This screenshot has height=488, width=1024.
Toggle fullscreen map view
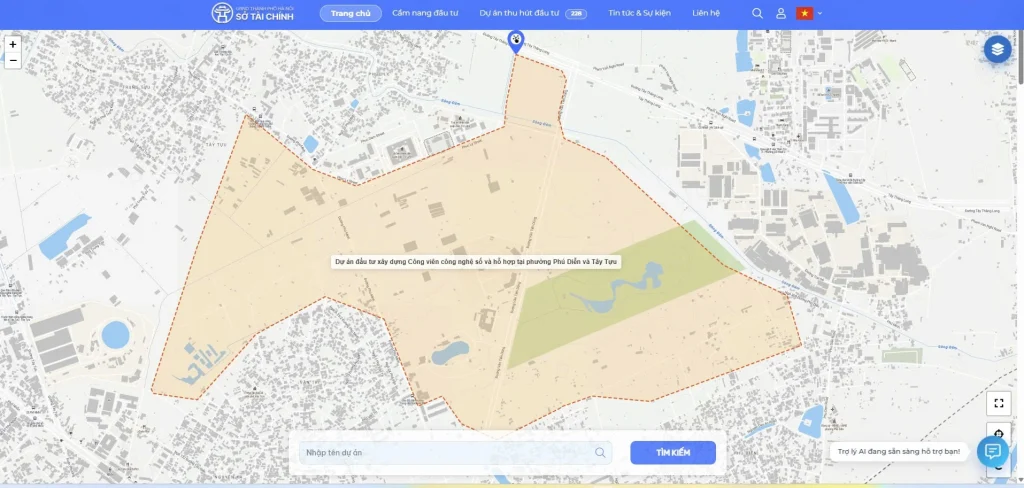pyautogui.click(x=999, y=403)
